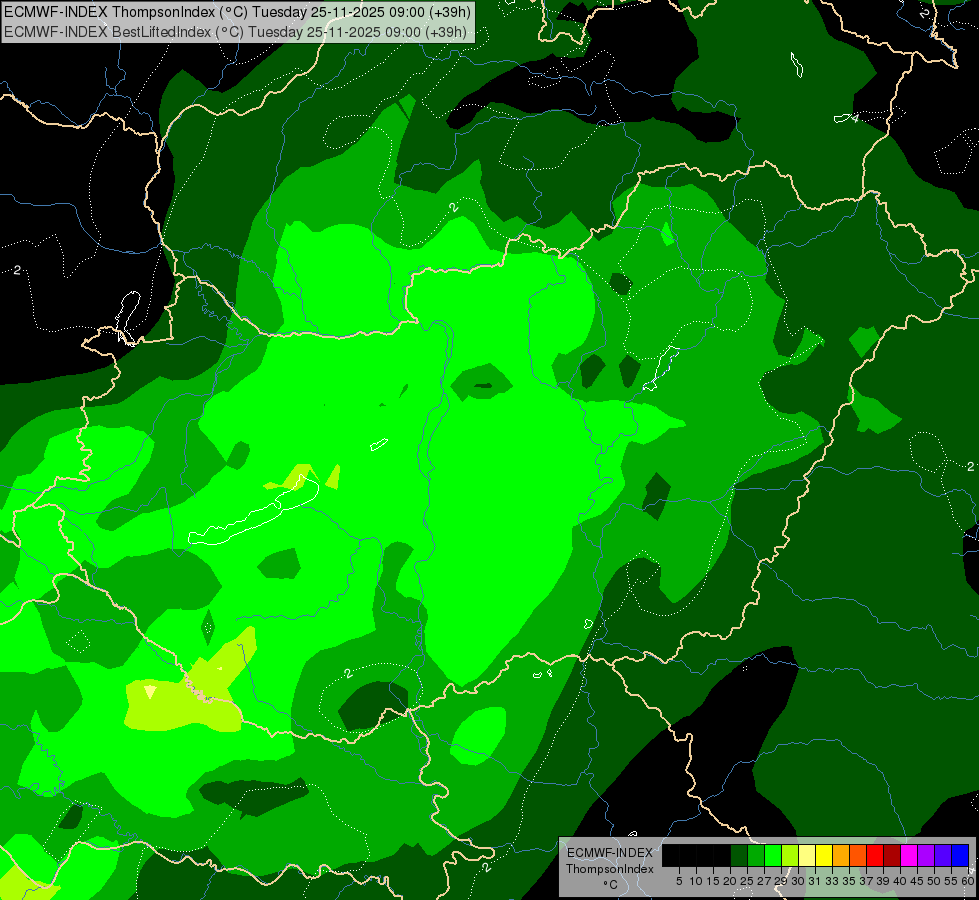
Task: Click the legend tick value 40
Action: 900,881
